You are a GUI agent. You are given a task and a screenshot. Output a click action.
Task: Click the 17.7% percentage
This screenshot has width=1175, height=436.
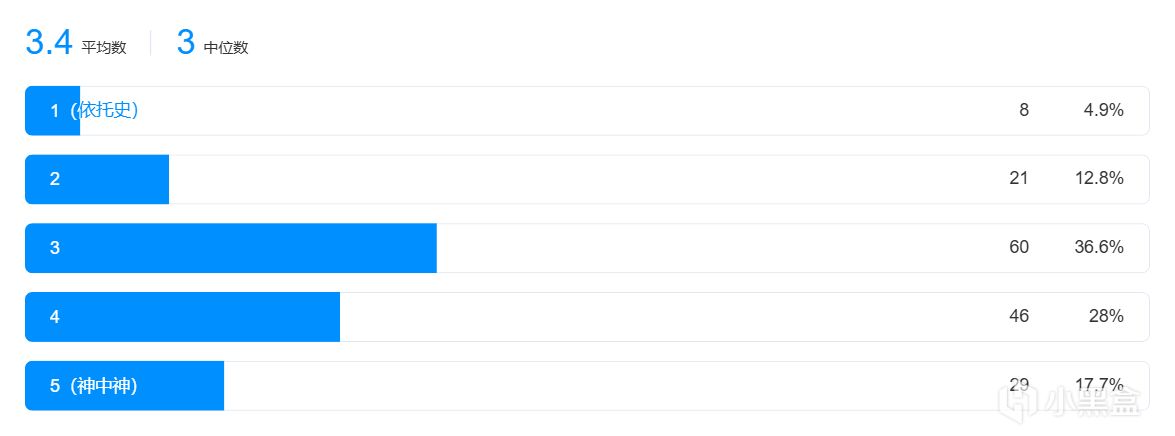click(x=1099, y=385)
